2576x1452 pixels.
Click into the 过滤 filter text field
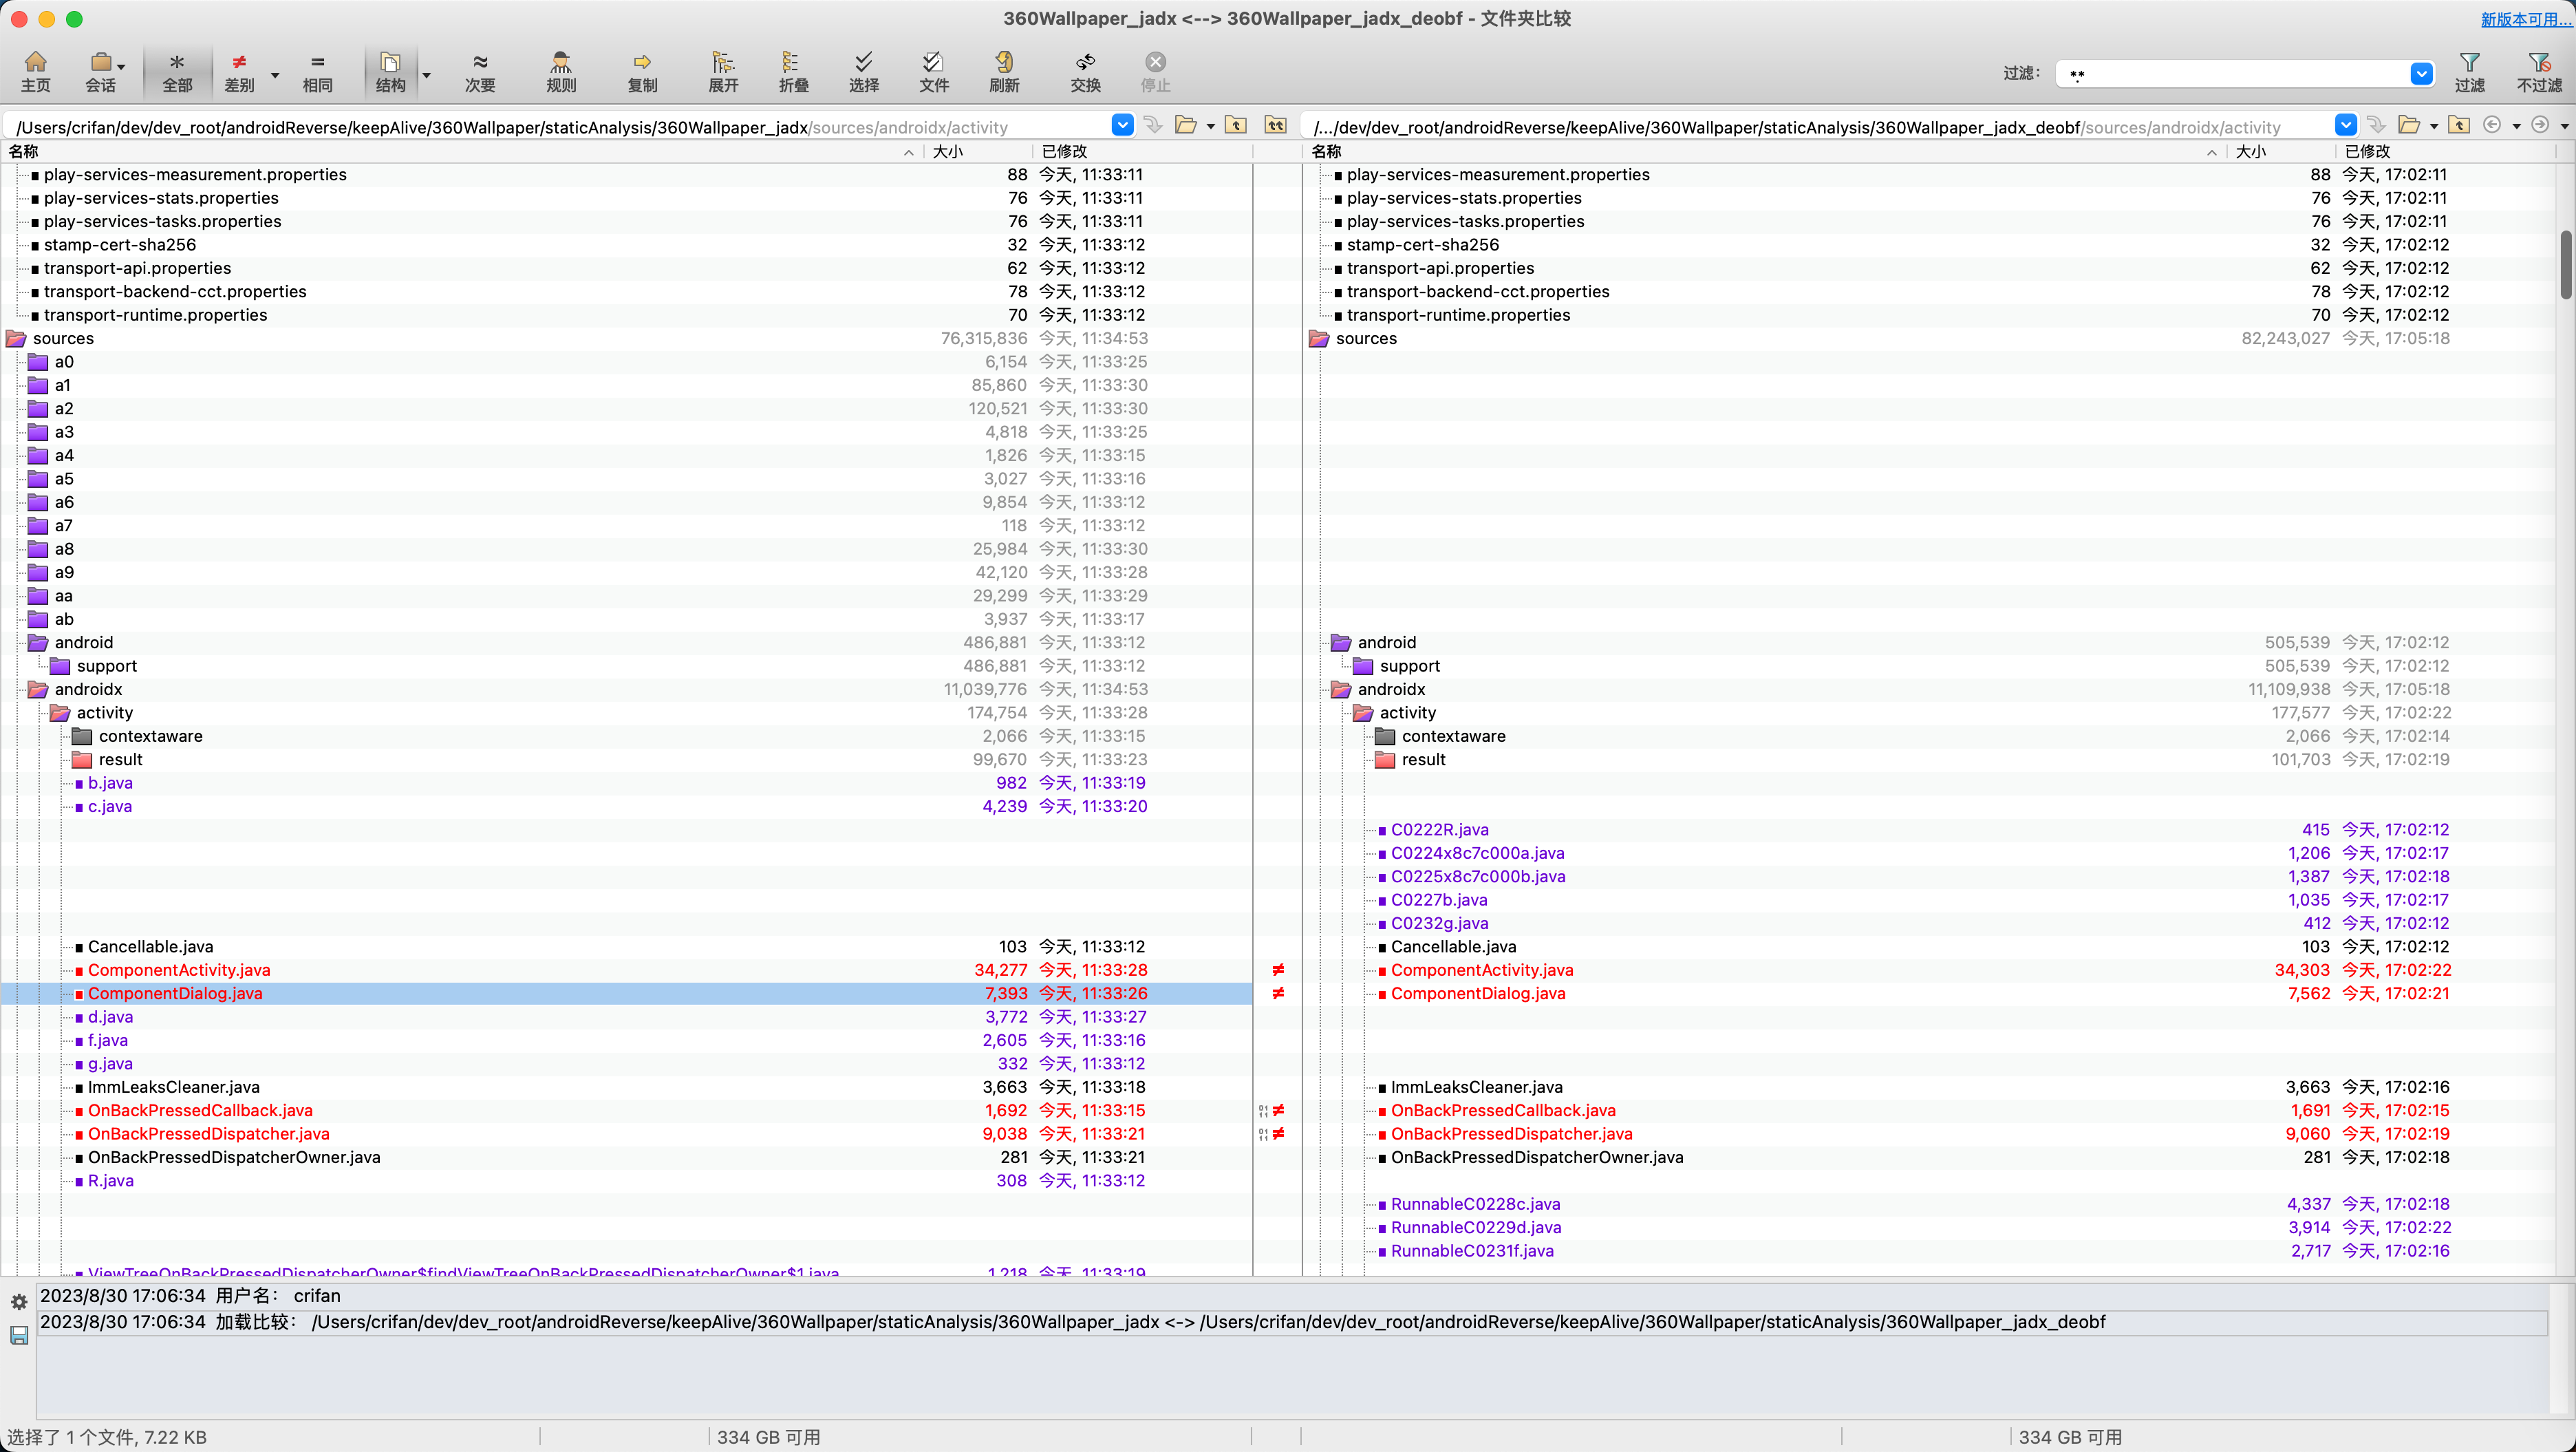pos(2232,74)
